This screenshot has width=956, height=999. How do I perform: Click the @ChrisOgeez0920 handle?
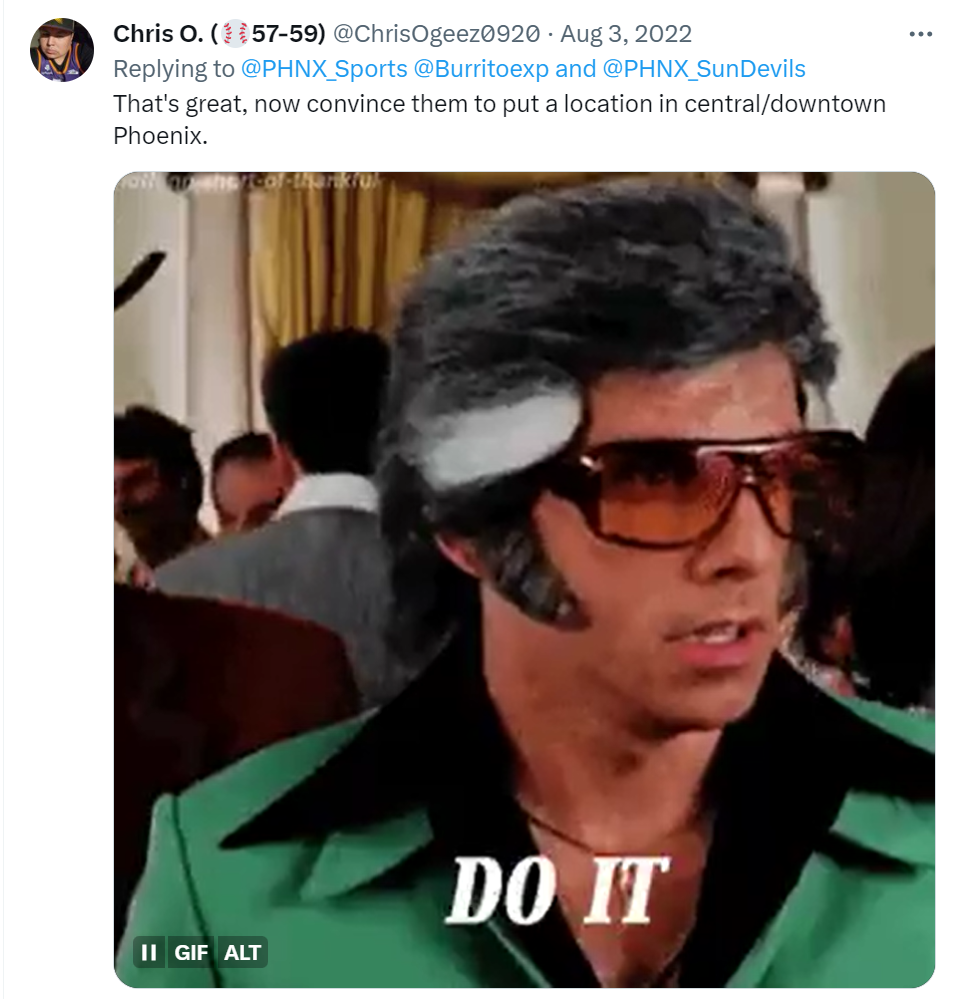436,34
